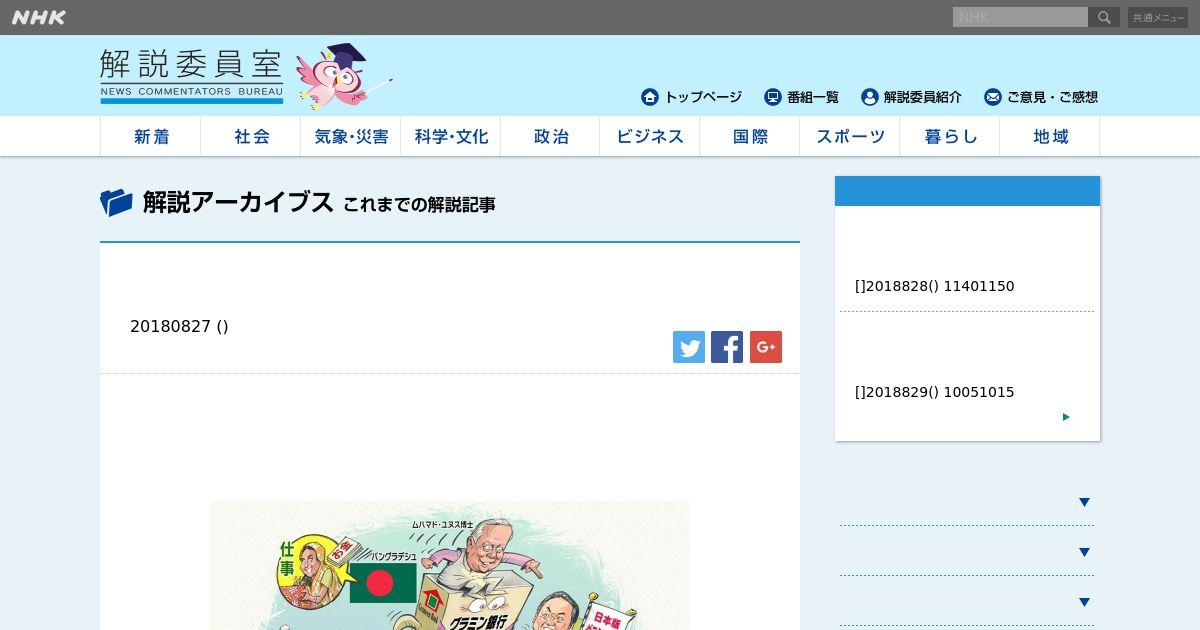
Task: Select the 社会 navigation tab
Action: [251, 136]
